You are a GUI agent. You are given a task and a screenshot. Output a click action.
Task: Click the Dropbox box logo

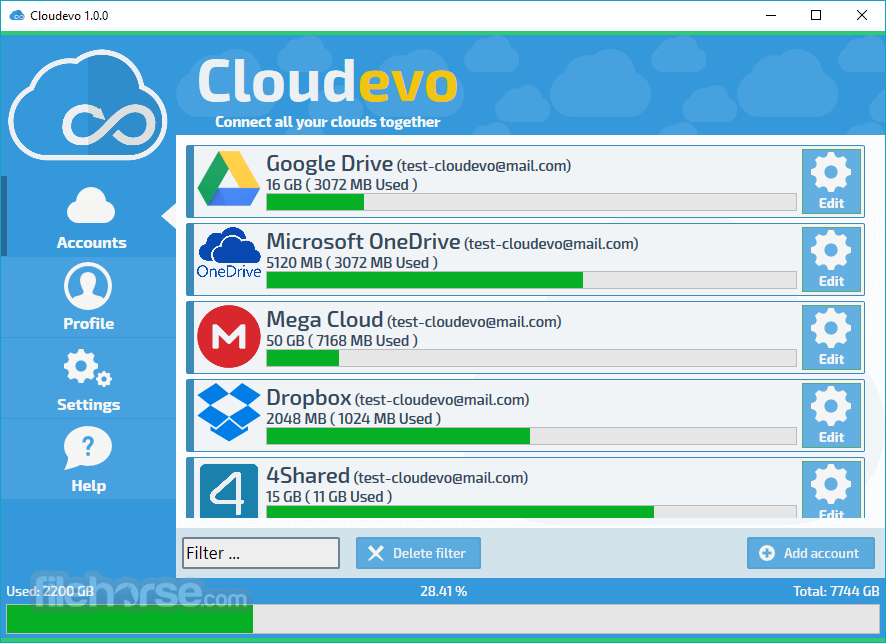coord(229,412)
